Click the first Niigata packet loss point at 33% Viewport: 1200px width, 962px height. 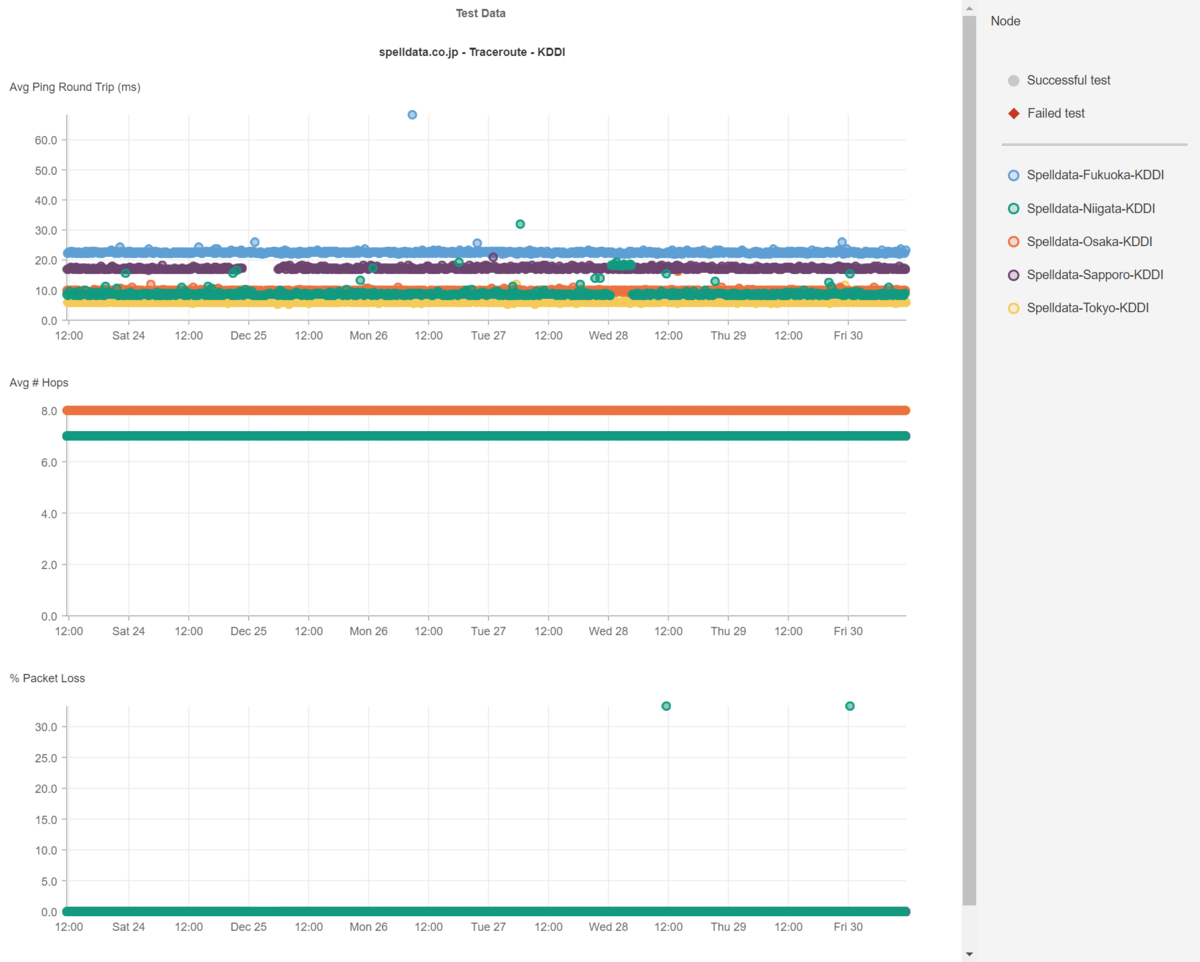[666, 706]
